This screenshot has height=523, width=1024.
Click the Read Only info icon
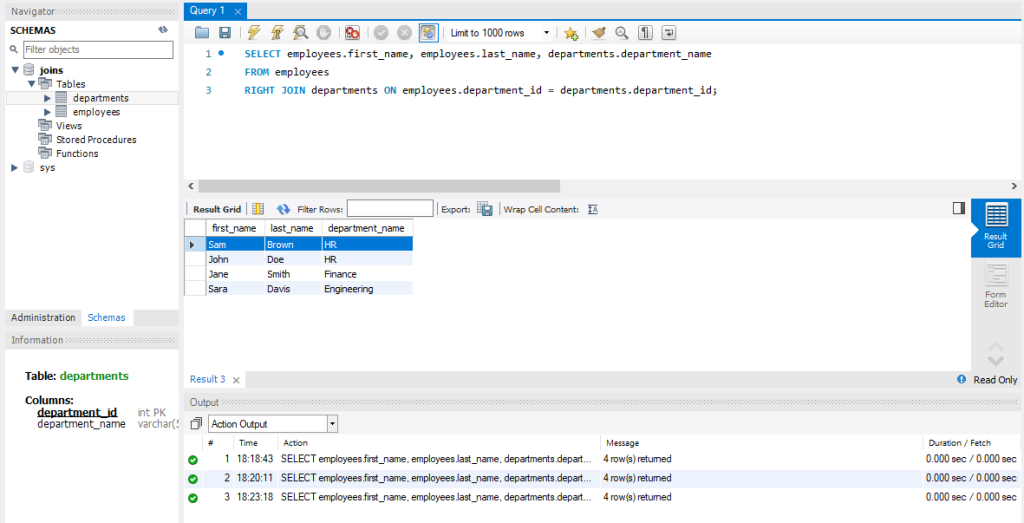pyautogui.click(x=961, y=379)
